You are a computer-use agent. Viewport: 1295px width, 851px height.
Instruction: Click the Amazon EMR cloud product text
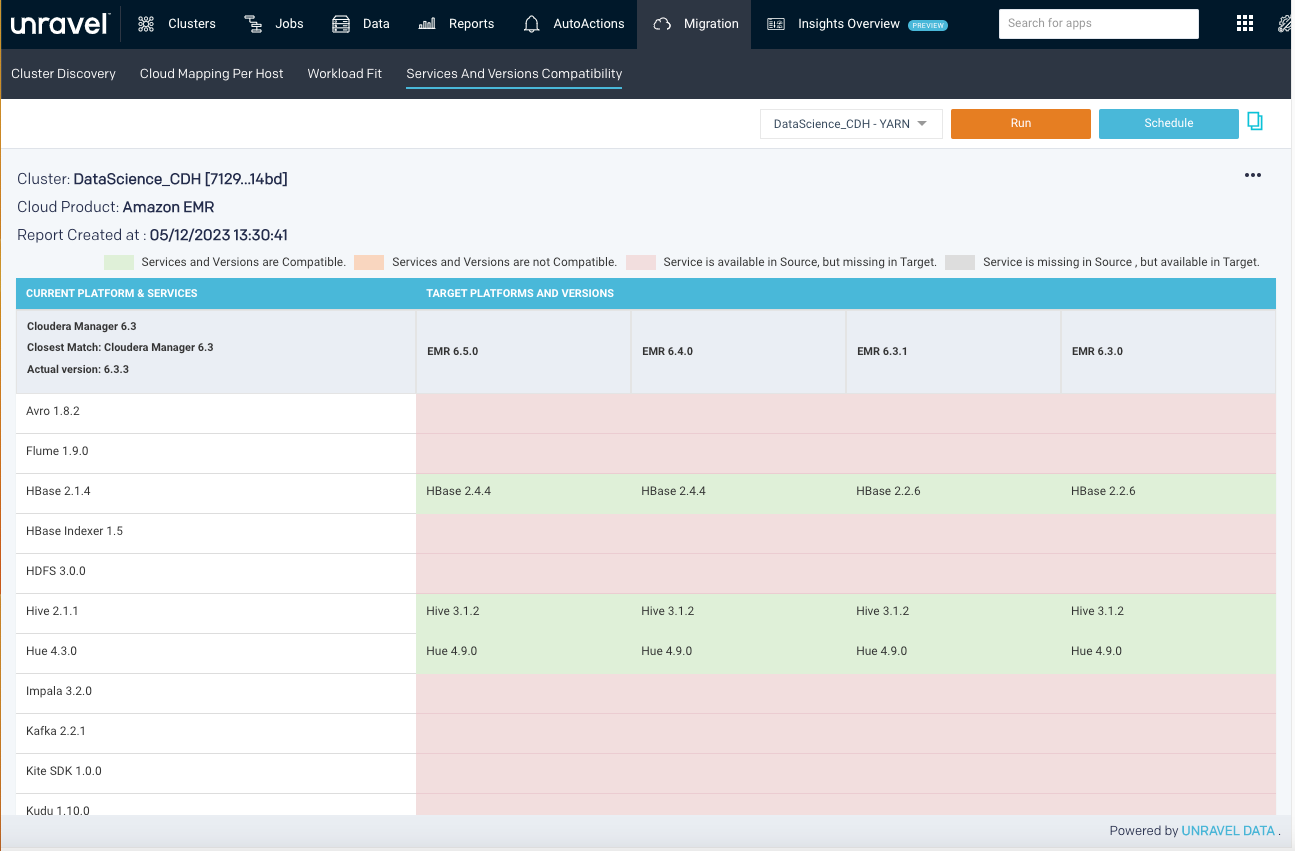(168, 207)
